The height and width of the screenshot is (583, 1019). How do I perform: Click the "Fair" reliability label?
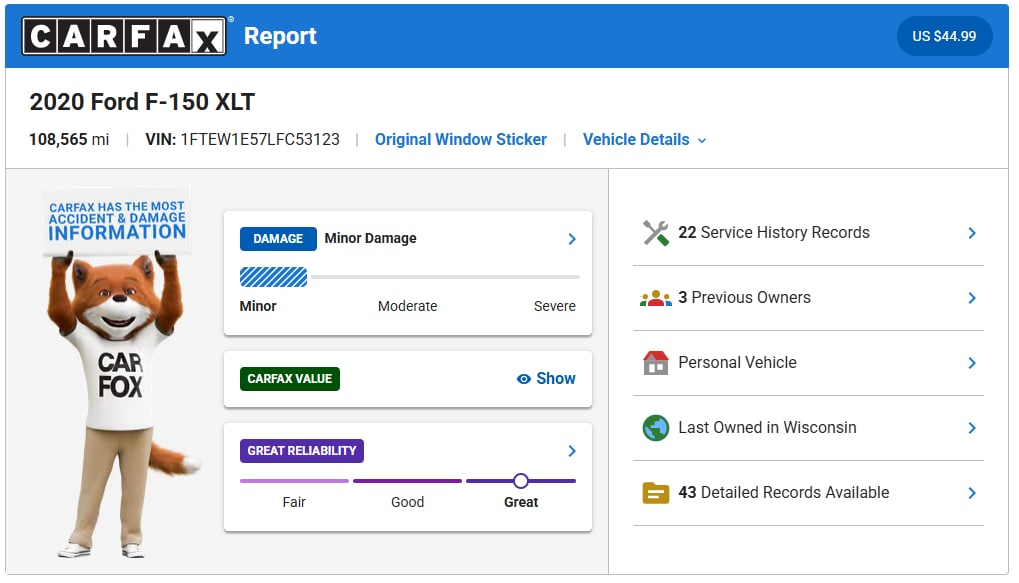[294, 502]
